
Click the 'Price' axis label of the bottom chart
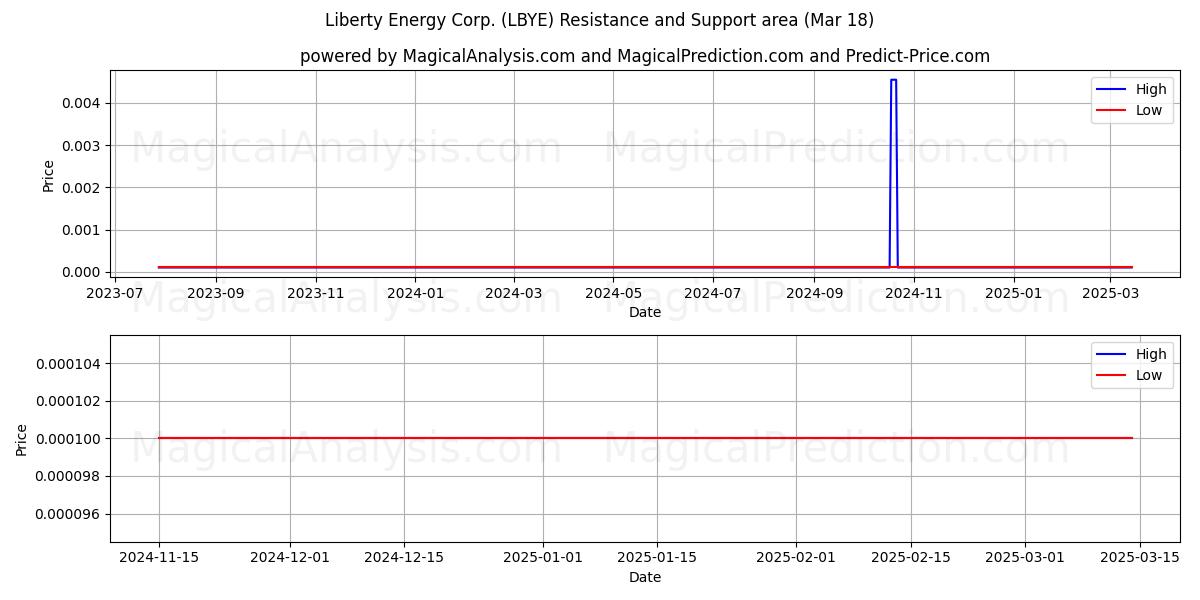pyautogui.click(x=22, y=439)
